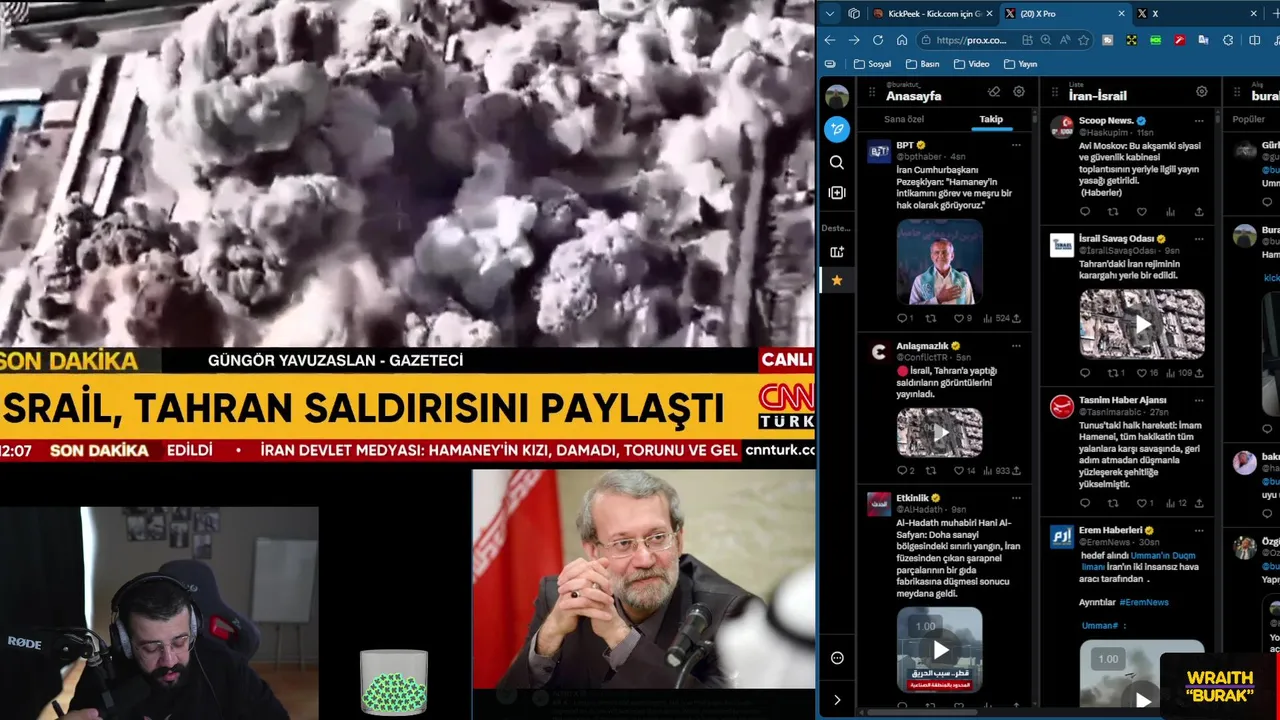Open more menu on İsrail Savaş Odası post
This screenshot has height=720, width=1280.
[1199, 239]
